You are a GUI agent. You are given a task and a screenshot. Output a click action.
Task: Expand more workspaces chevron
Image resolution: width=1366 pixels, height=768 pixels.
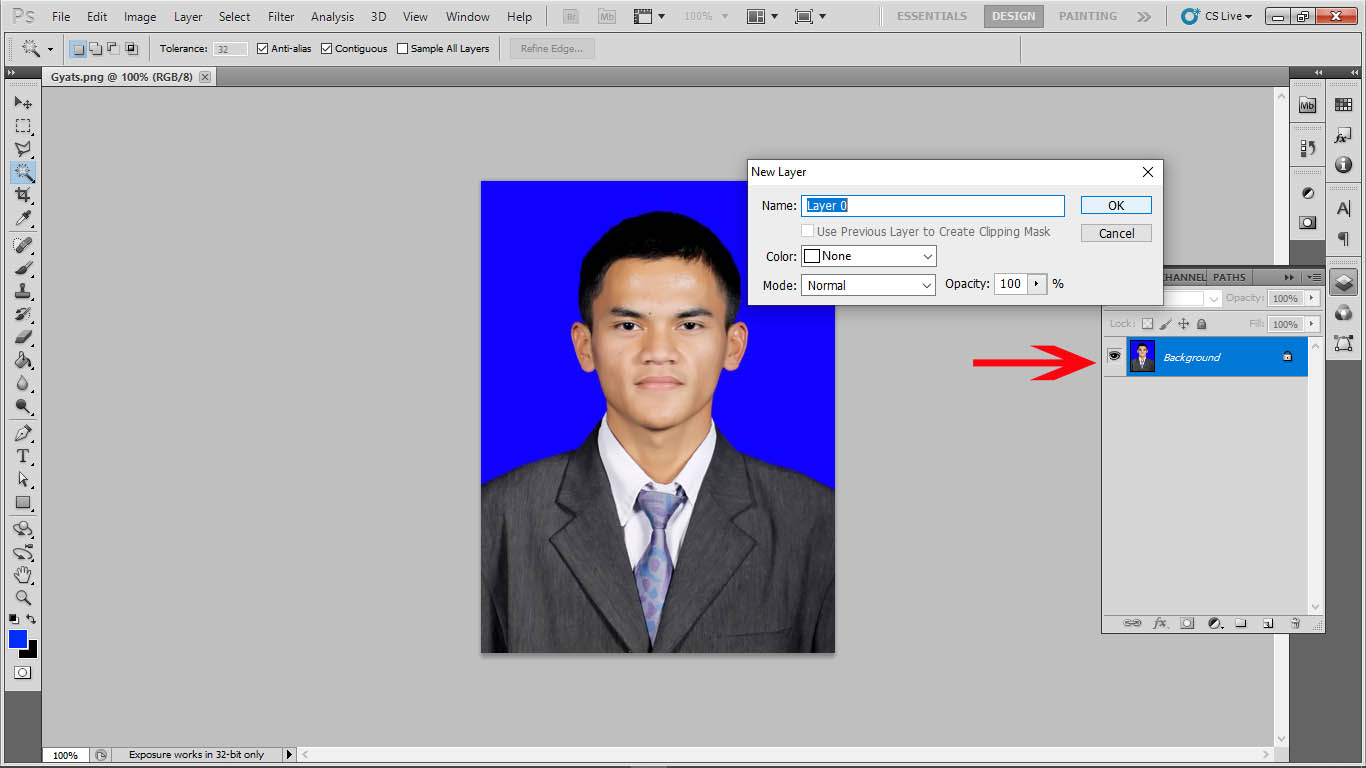(1144, 16)
